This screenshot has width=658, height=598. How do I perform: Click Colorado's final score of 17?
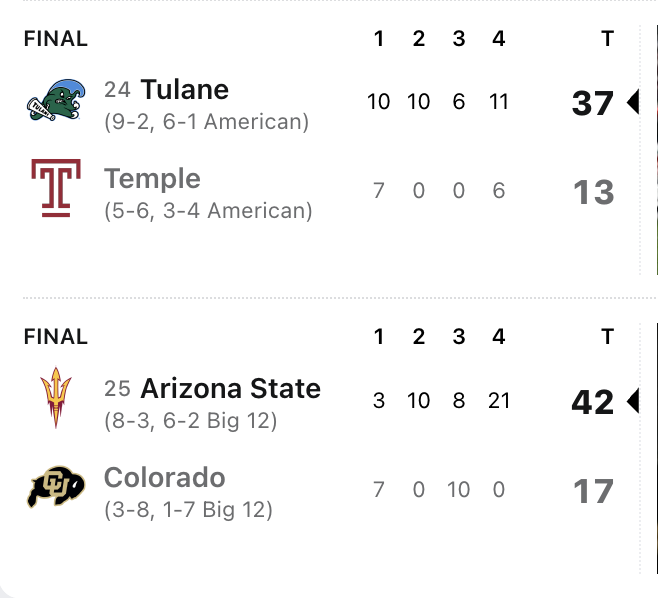[593, 490]
